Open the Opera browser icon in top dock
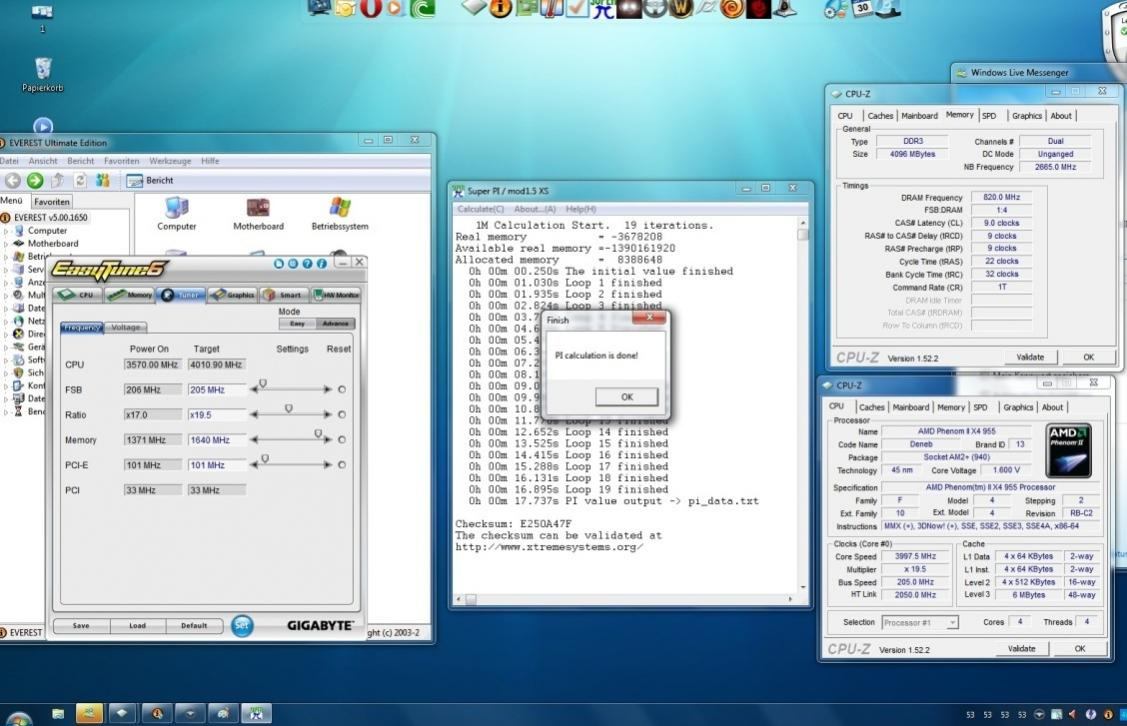Image resolution: width=1127 pixels, height=726 pixels. [x=370, y=7]
